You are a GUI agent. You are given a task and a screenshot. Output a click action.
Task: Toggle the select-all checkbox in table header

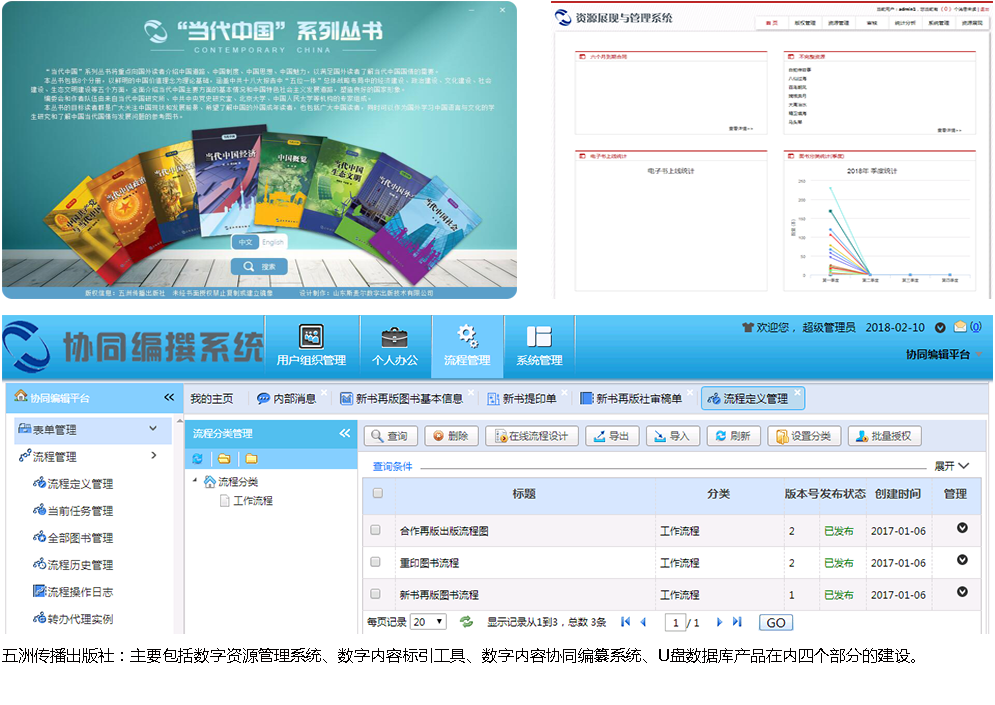377,493
